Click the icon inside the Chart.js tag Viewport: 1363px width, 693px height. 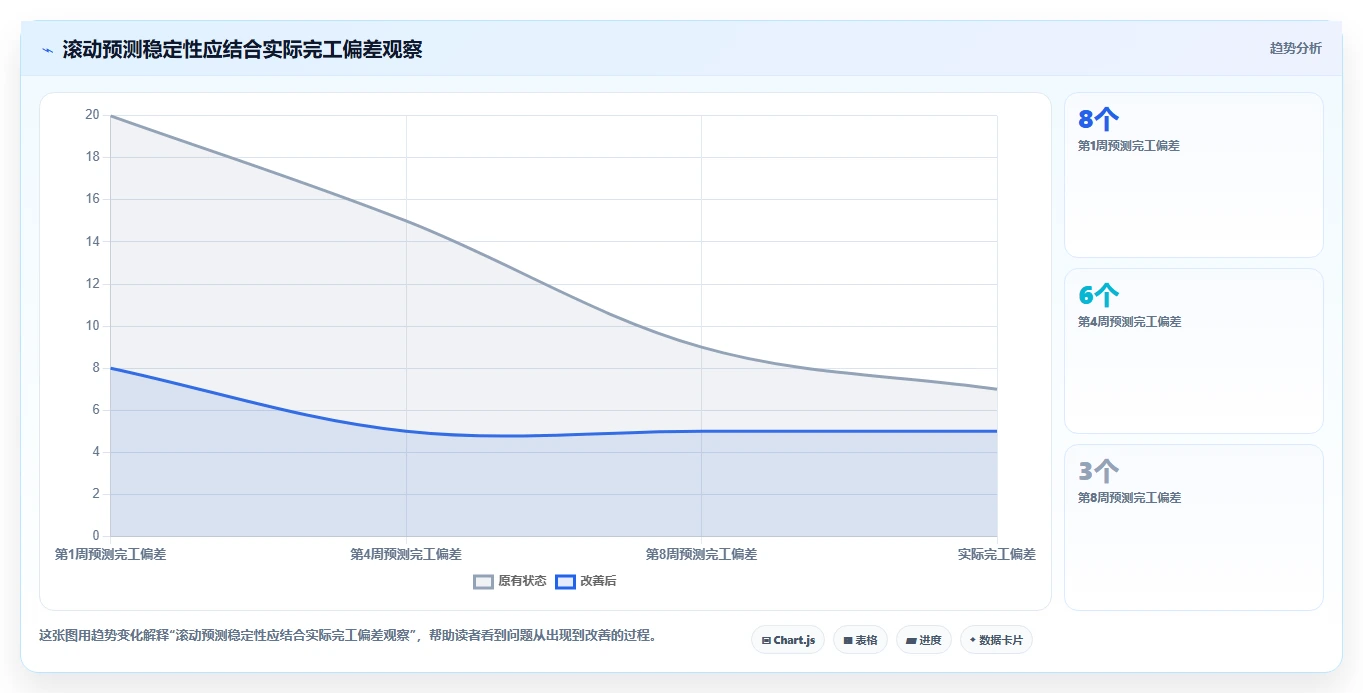click(x=766, y=640)
